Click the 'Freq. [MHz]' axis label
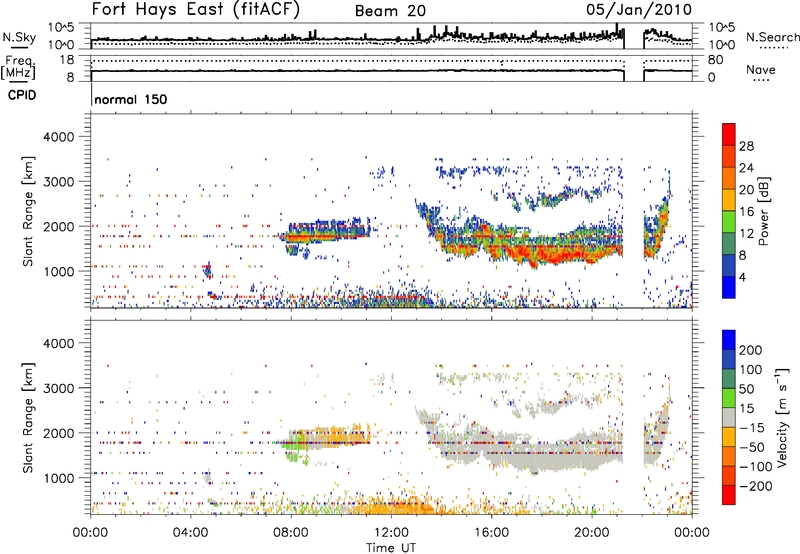 pyautogui.click(x=18, y=68)
